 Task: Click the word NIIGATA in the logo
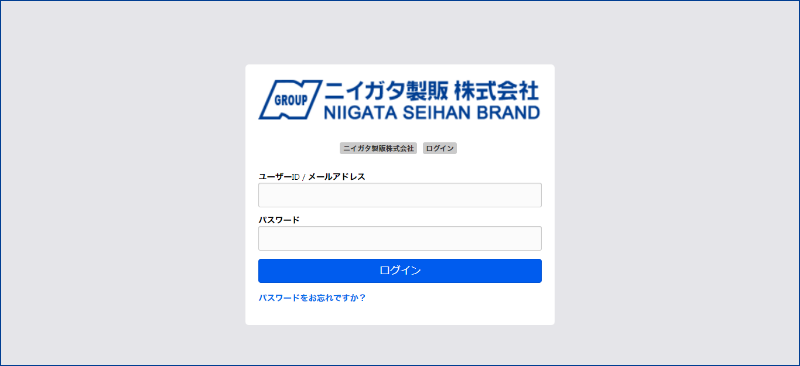click(x=360, y=113)
